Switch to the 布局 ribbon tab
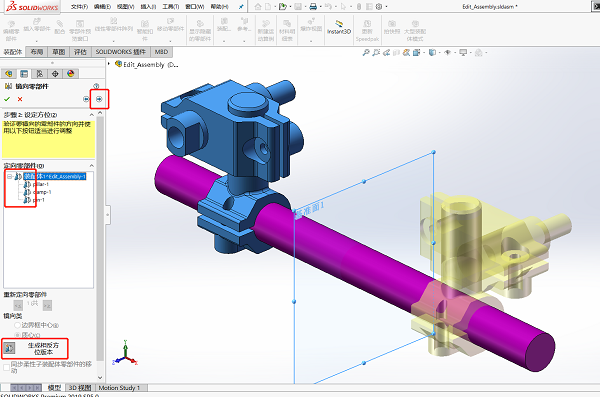 pyautogui.click(x=37, y=52)
